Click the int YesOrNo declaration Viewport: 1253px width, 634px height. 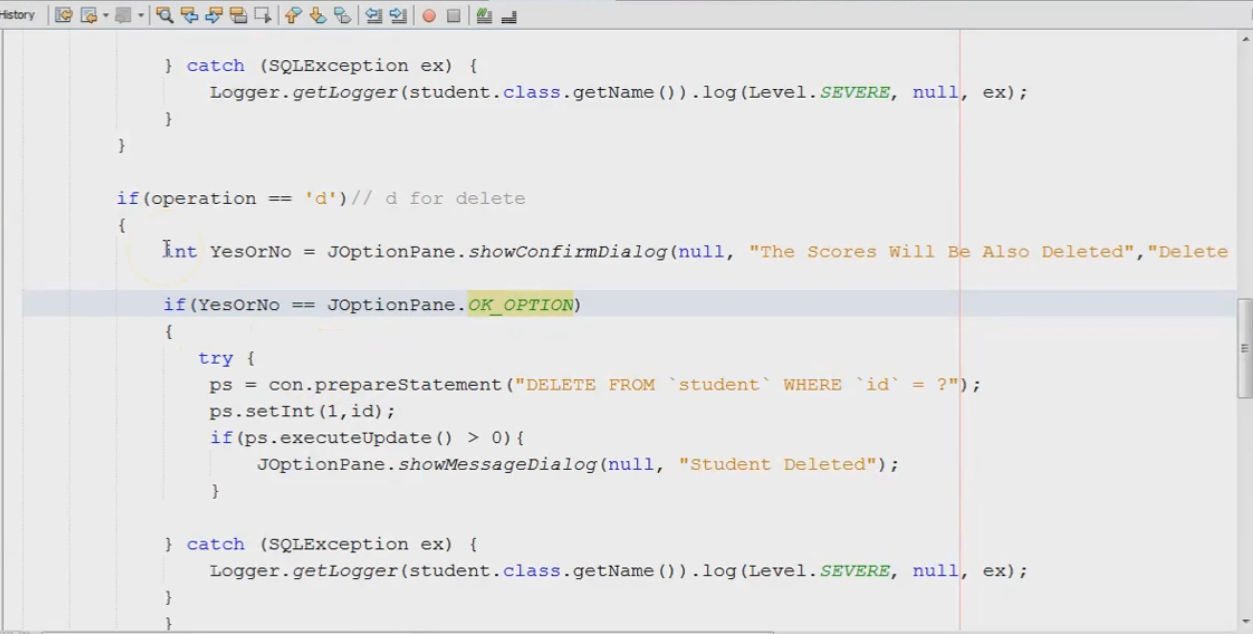[x=227, y=252]
